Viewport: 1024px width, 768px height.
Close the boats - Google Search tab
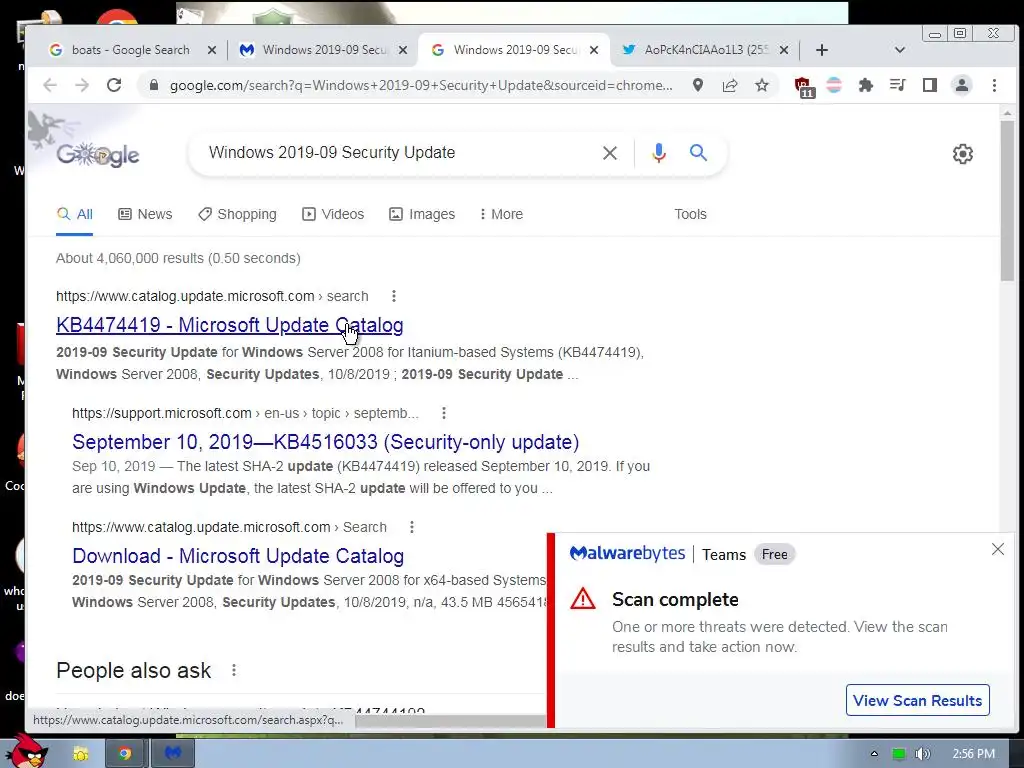pos(212,50)
